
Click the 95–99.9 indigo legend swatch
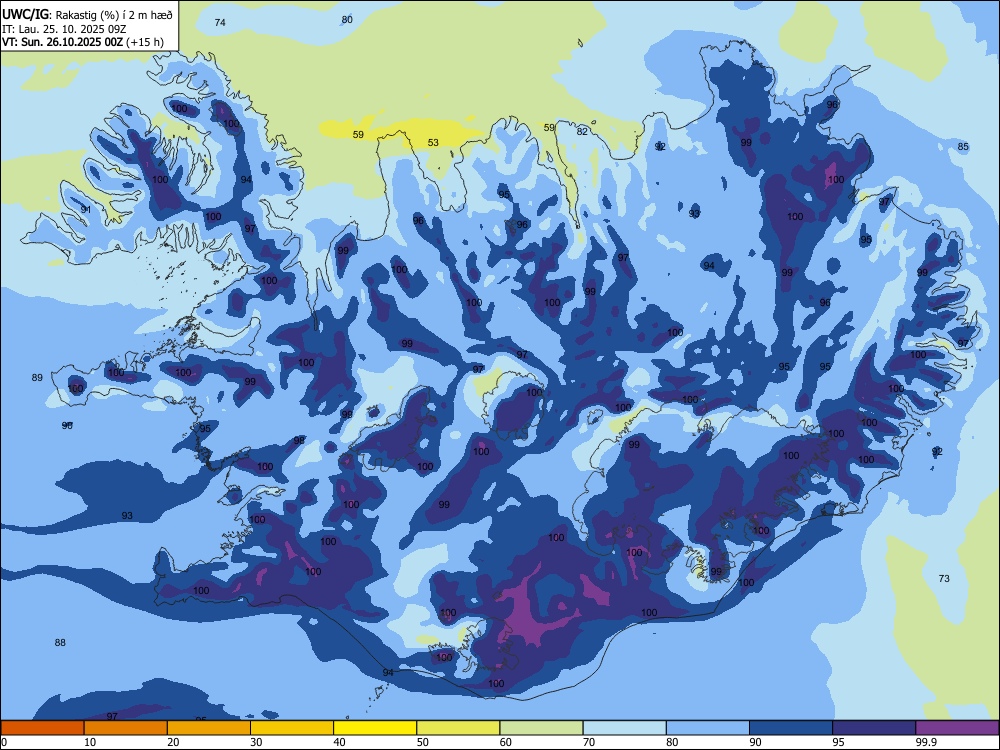click(x=874, y=728)
